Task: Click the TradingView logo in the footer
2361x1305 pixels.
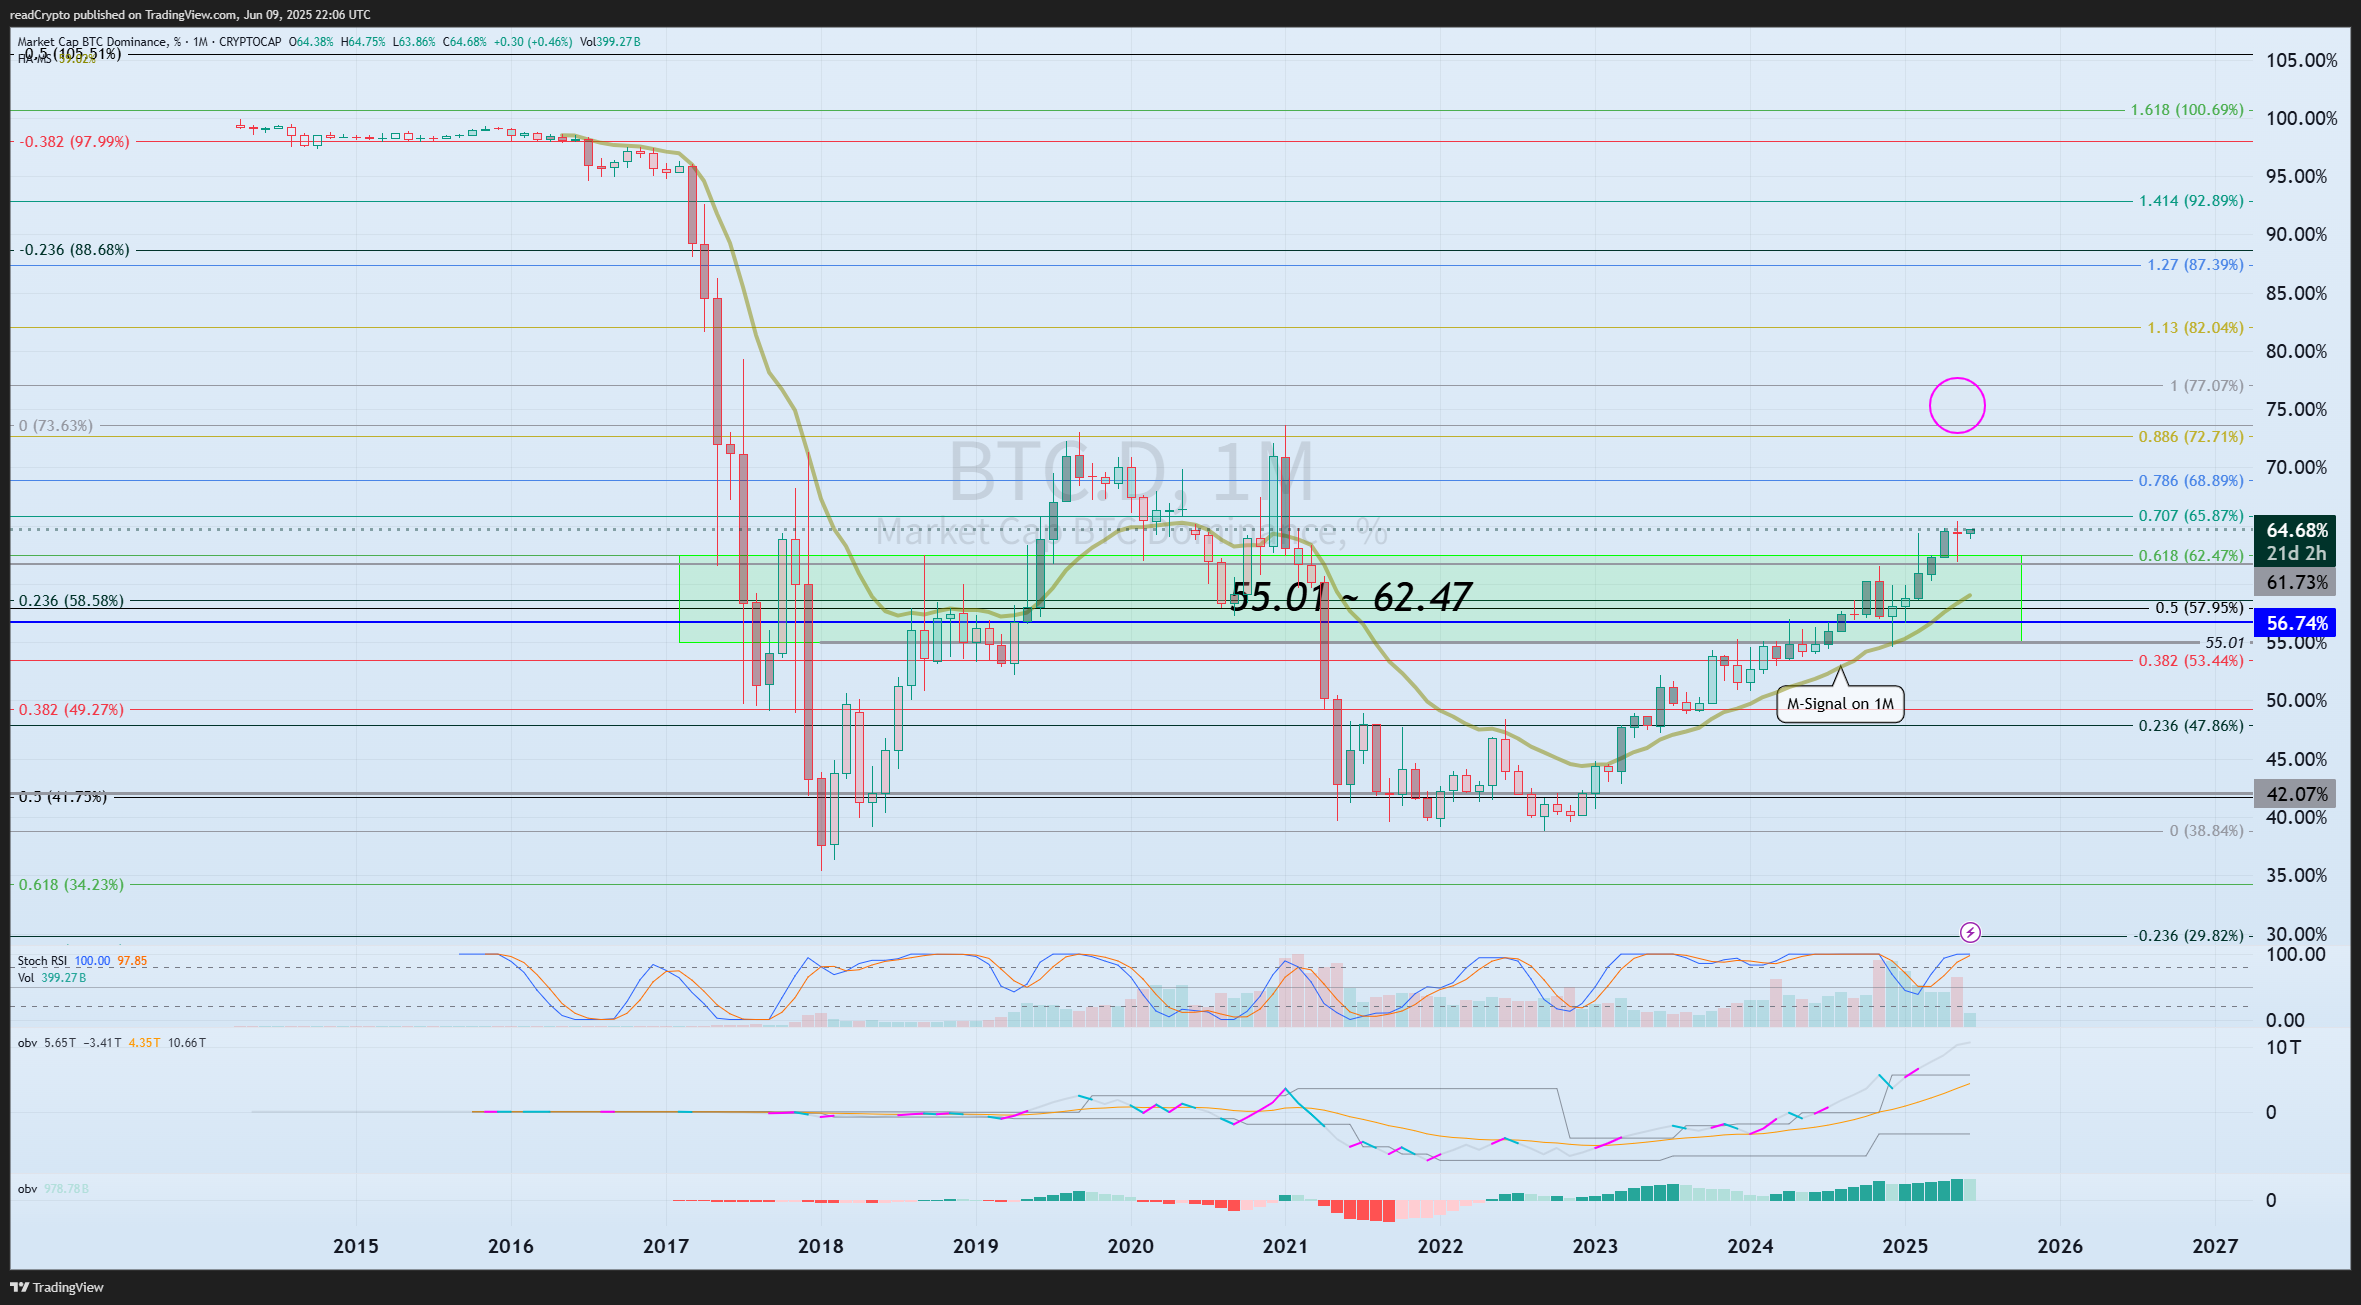Action: click(57, 1287)
